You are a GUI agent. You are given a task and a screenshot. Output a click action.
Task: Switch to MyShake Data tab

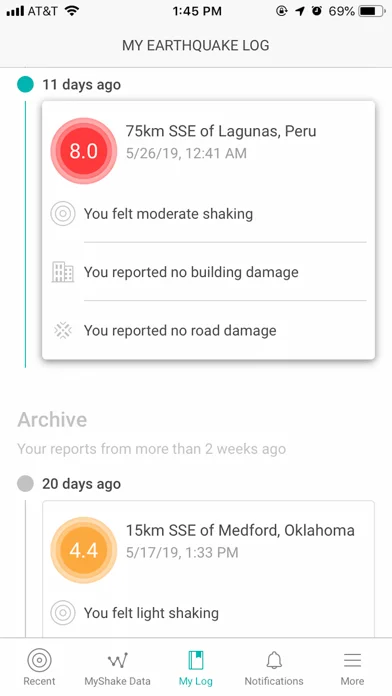pyautogui.click(x=118, y=667)
